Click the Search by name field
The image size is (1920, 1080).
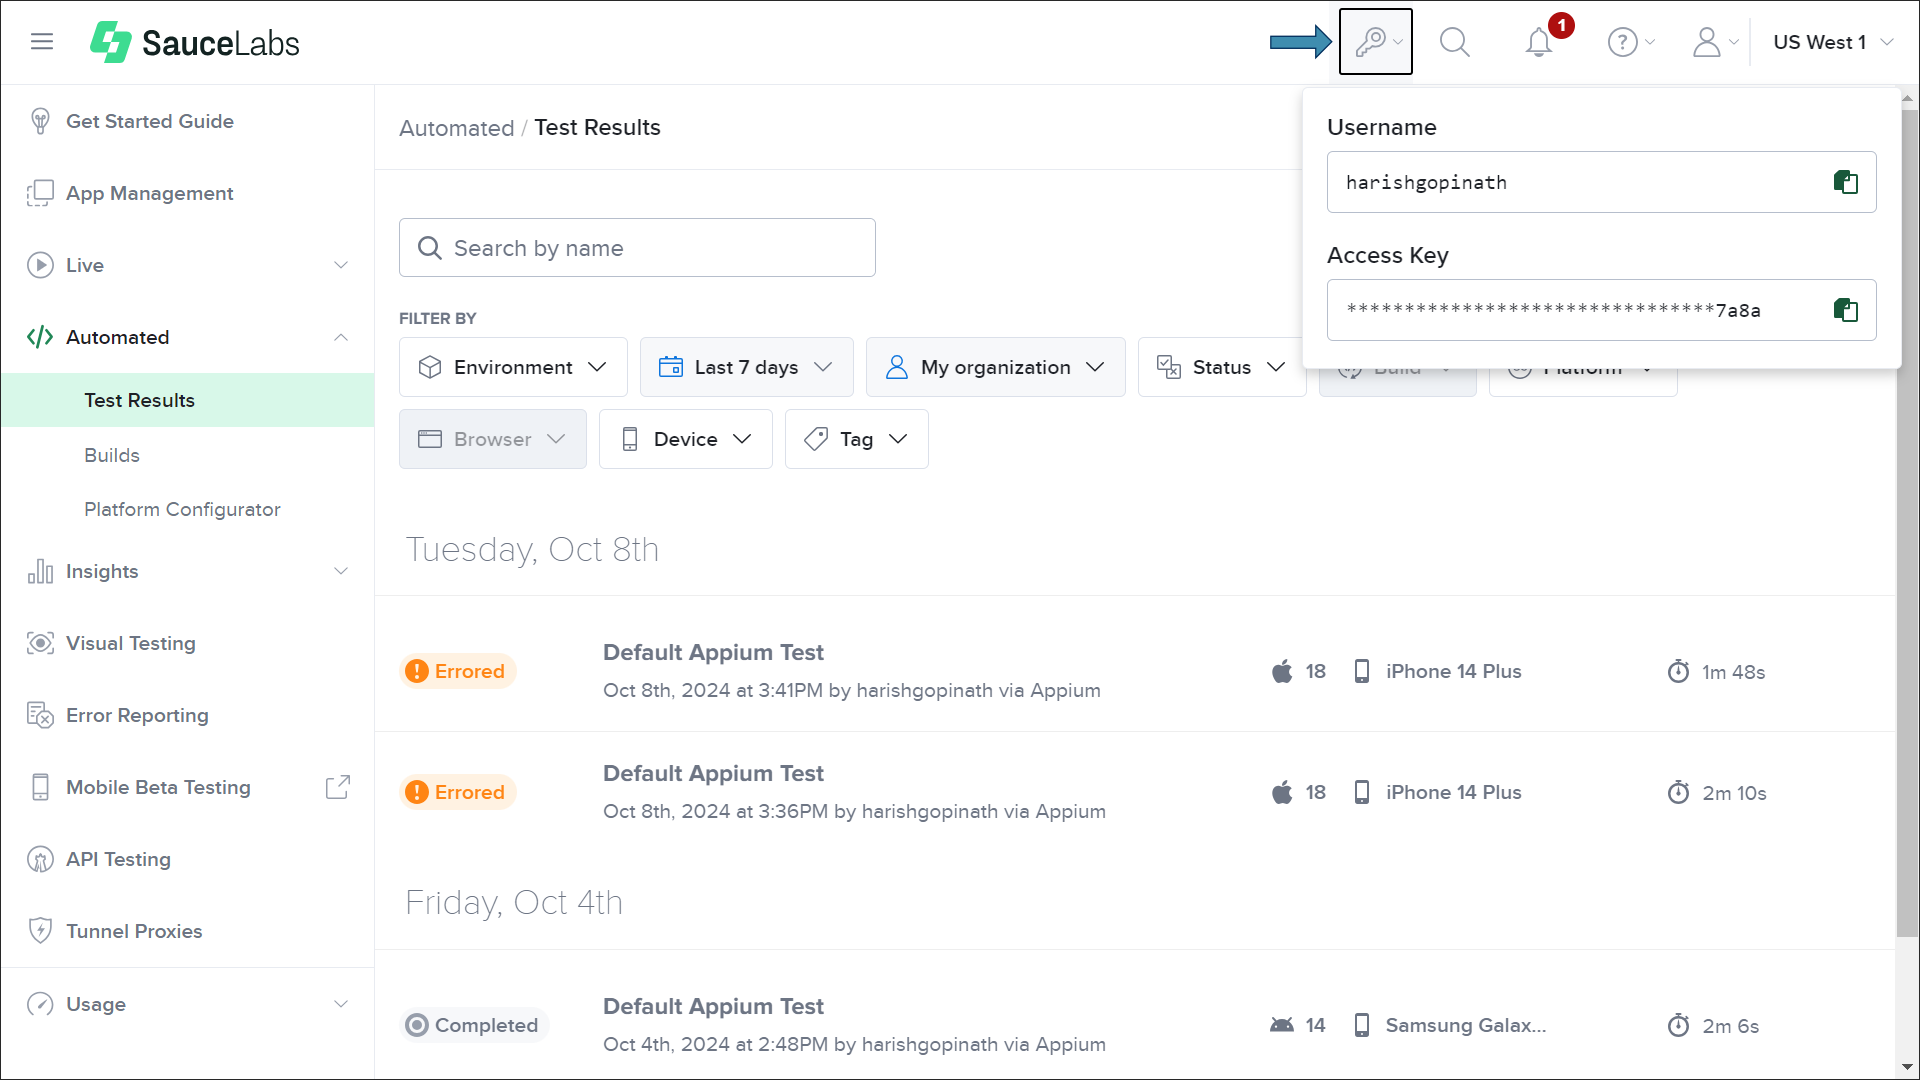637,248
